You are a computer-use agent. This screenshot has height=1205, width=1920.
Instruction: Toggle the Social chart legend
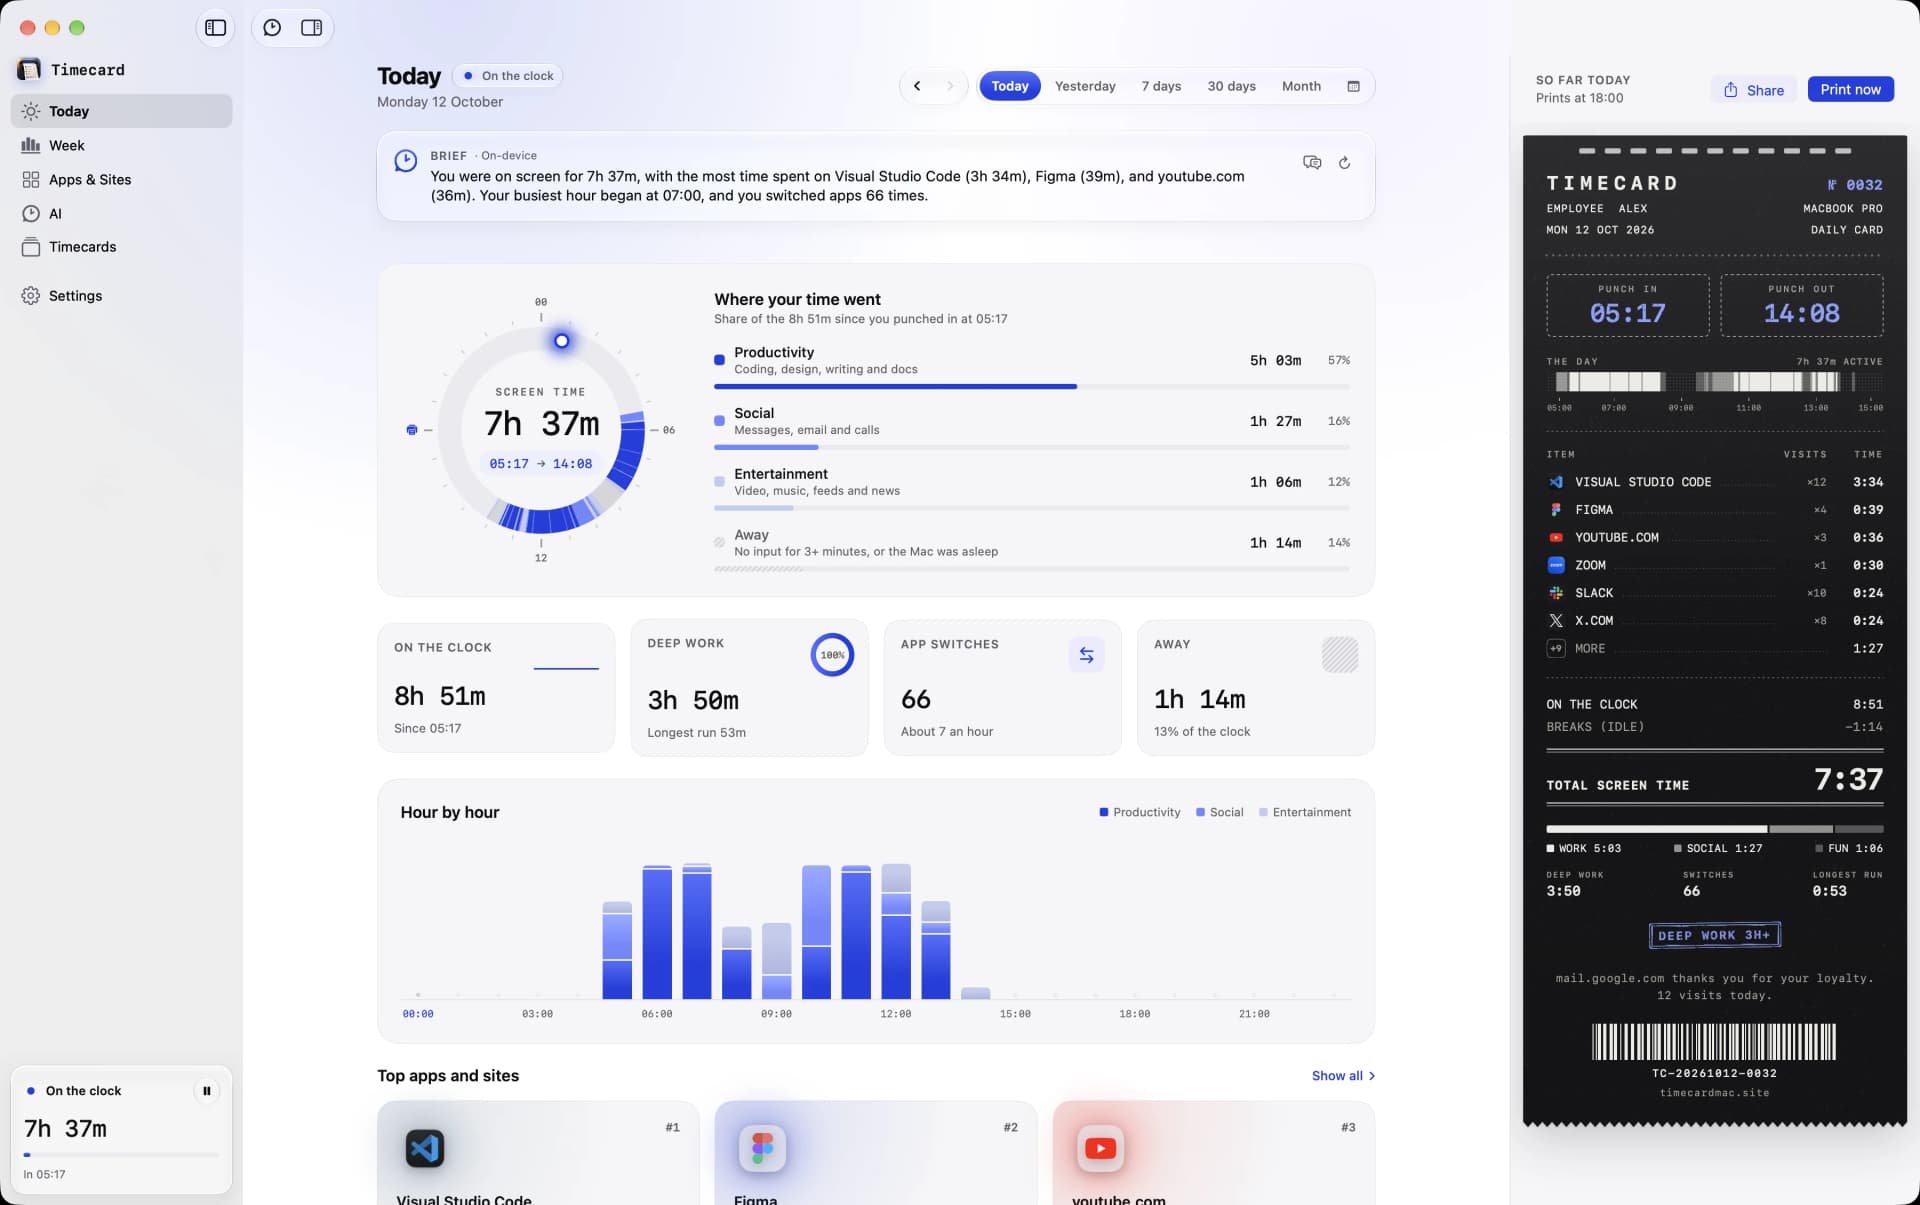1219,812
